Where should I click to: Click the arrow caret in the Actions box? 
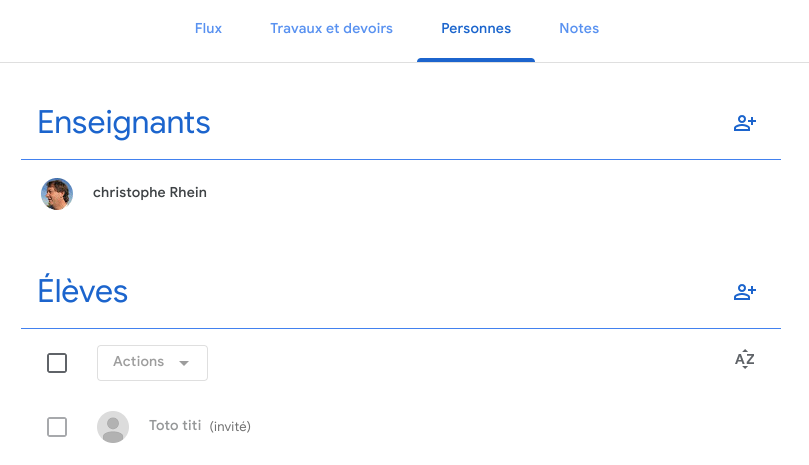pos(184,363)
